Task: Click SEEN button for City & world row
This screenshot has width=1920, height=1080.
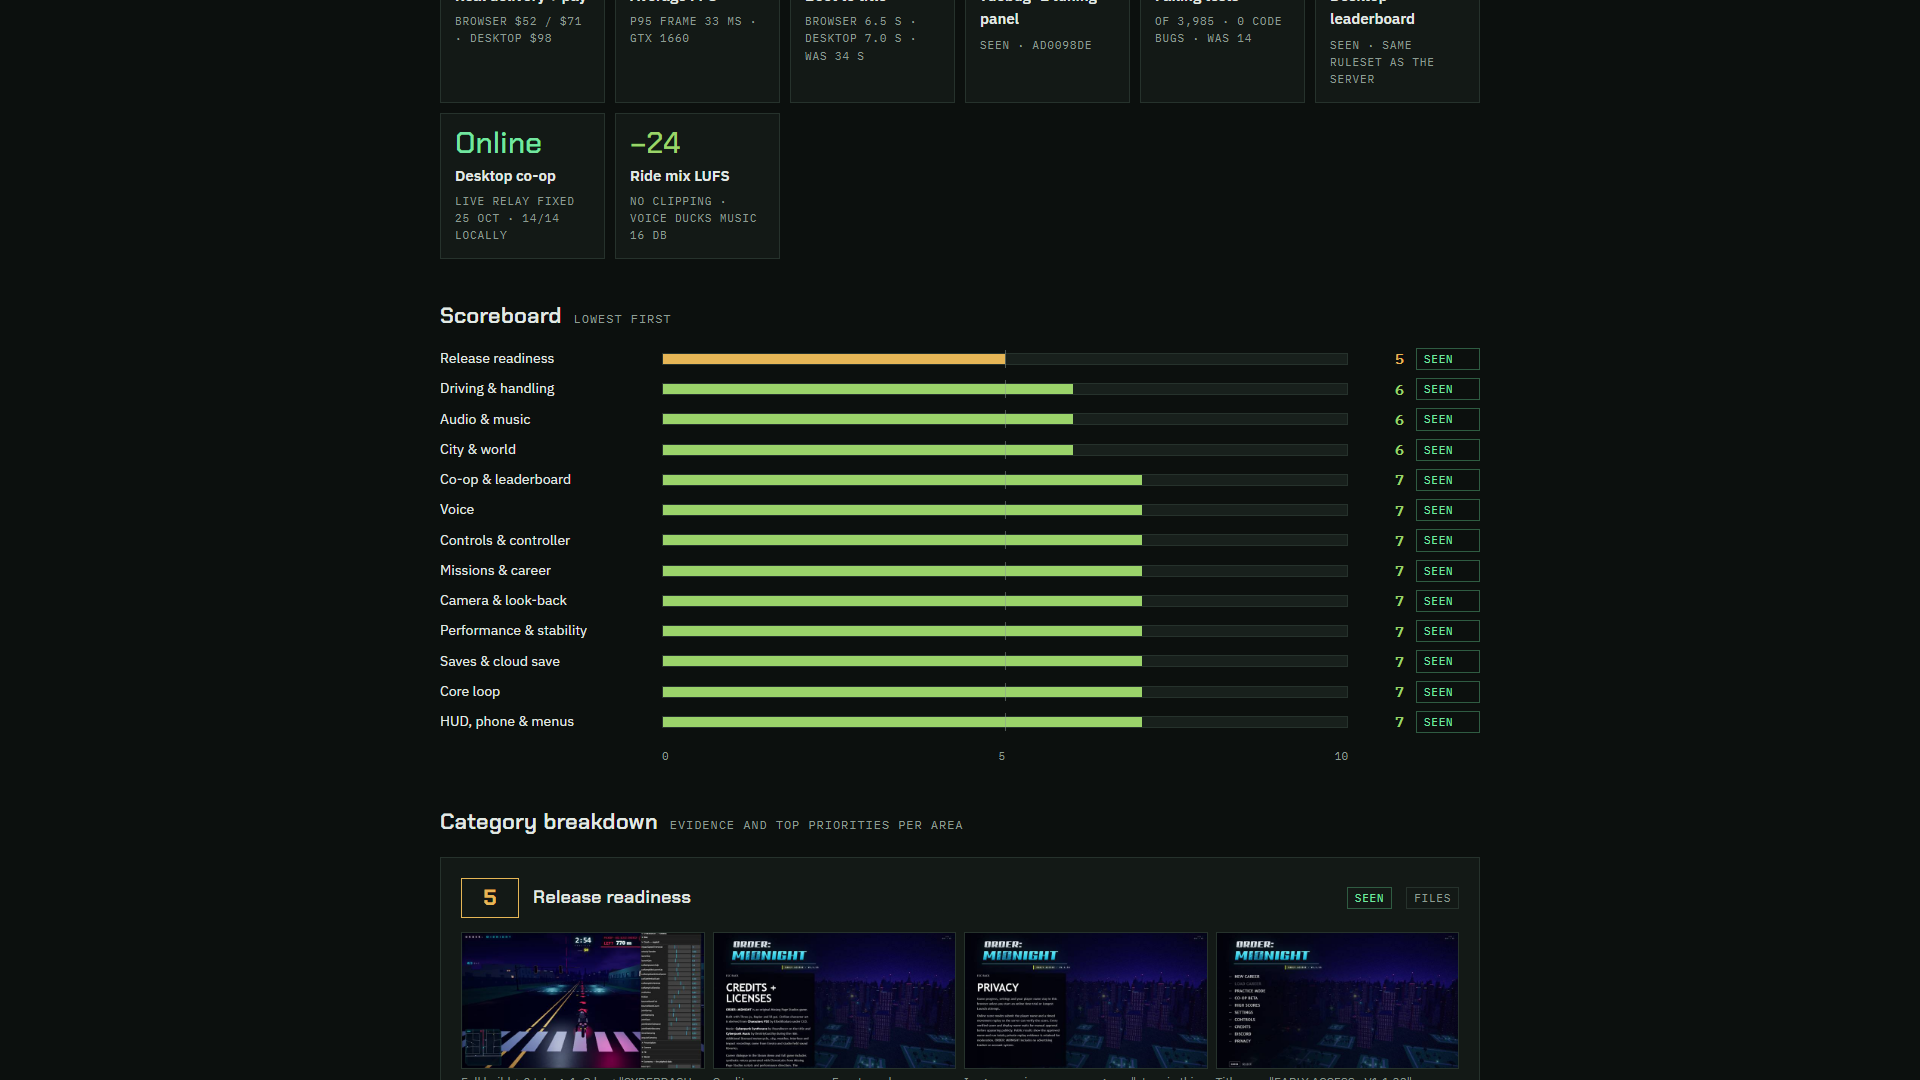Action: (x=1447, y=450)
